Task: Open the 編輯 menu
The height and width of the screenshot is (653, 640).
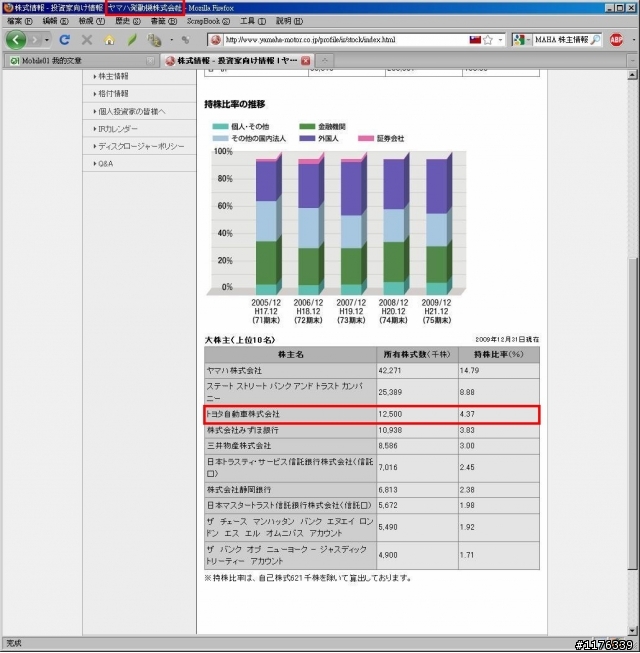Action: 55,21
